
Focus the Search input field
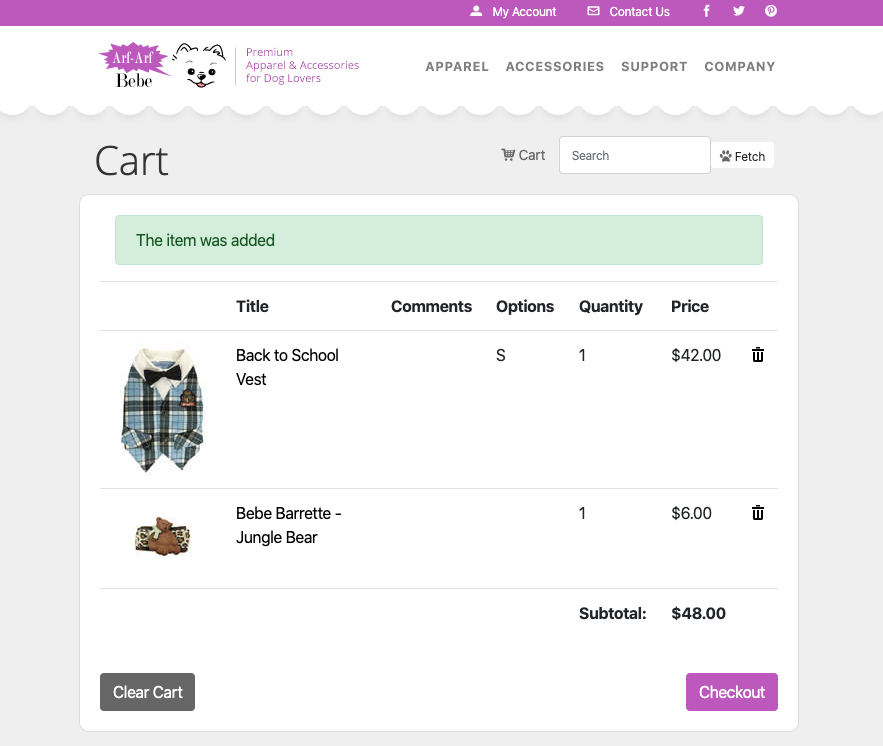pyautogui.click(x=634, y=155)
